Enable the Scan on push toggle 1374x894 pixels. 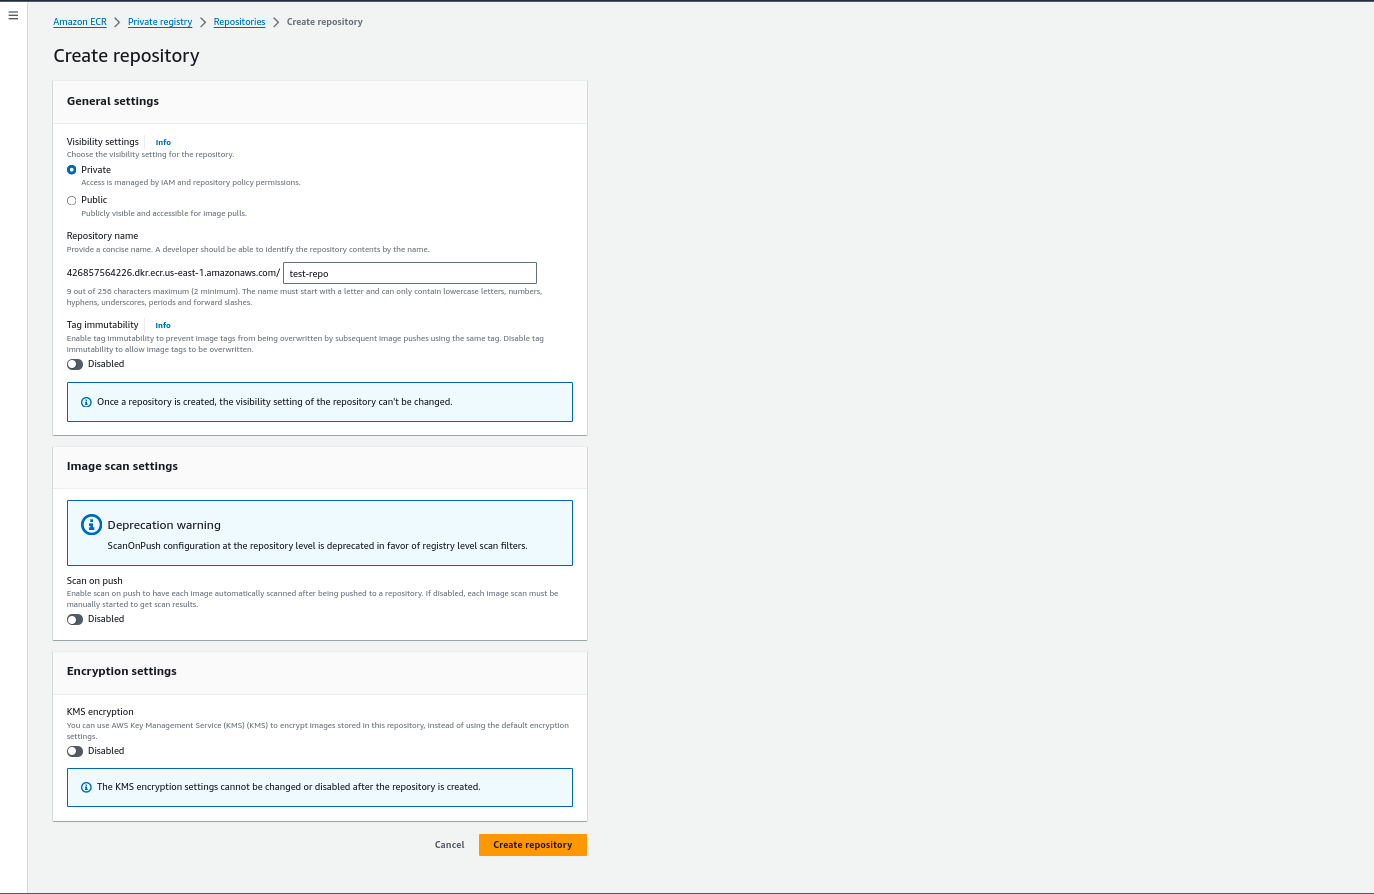coord(75,619)
